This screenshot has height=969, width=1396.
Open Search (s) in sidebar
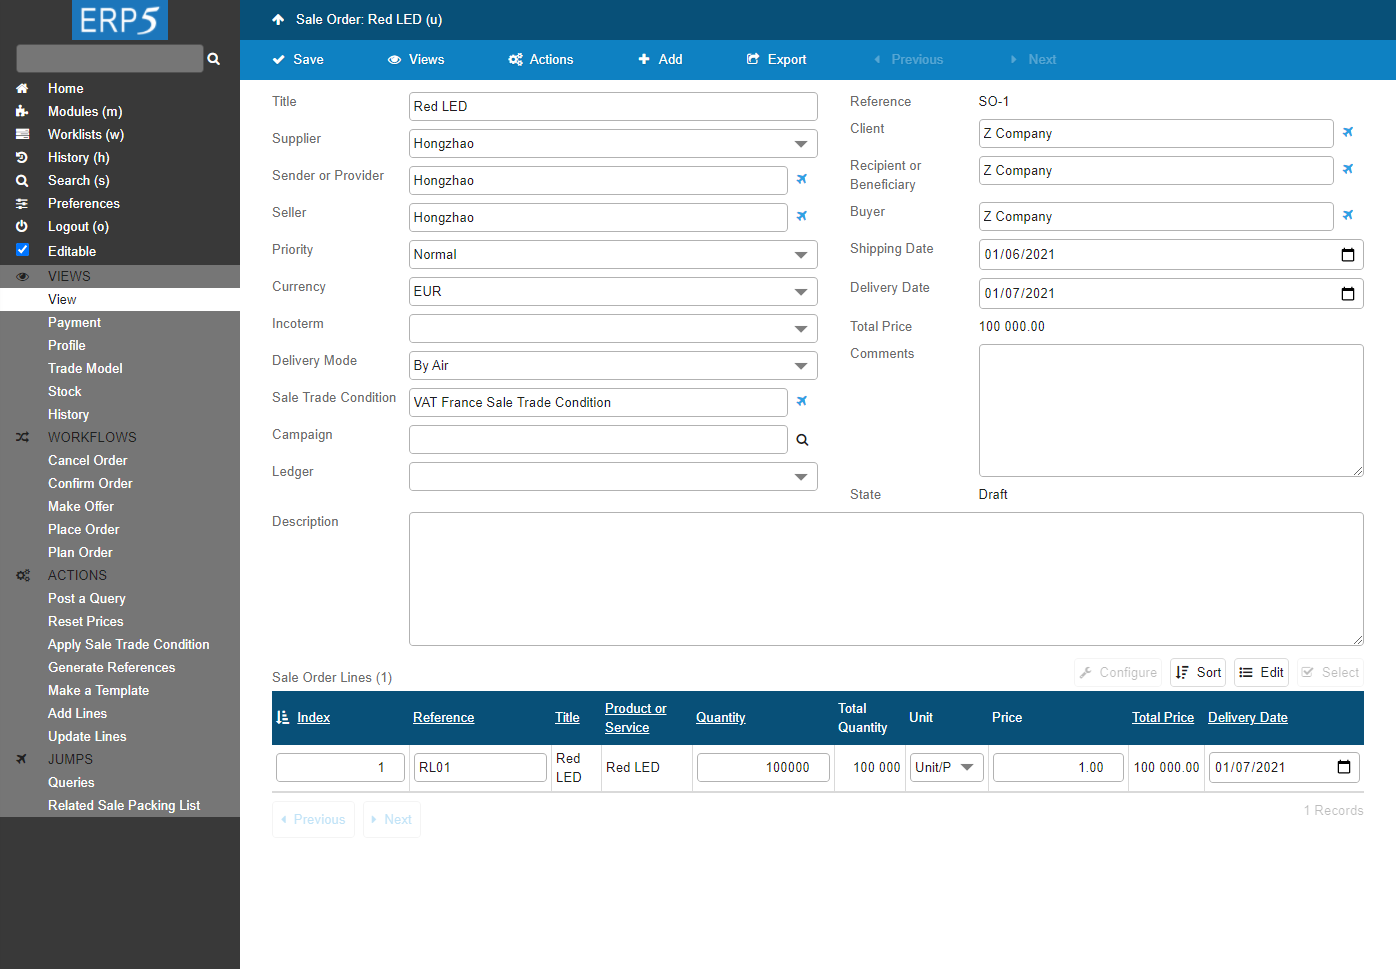(79, 180)
